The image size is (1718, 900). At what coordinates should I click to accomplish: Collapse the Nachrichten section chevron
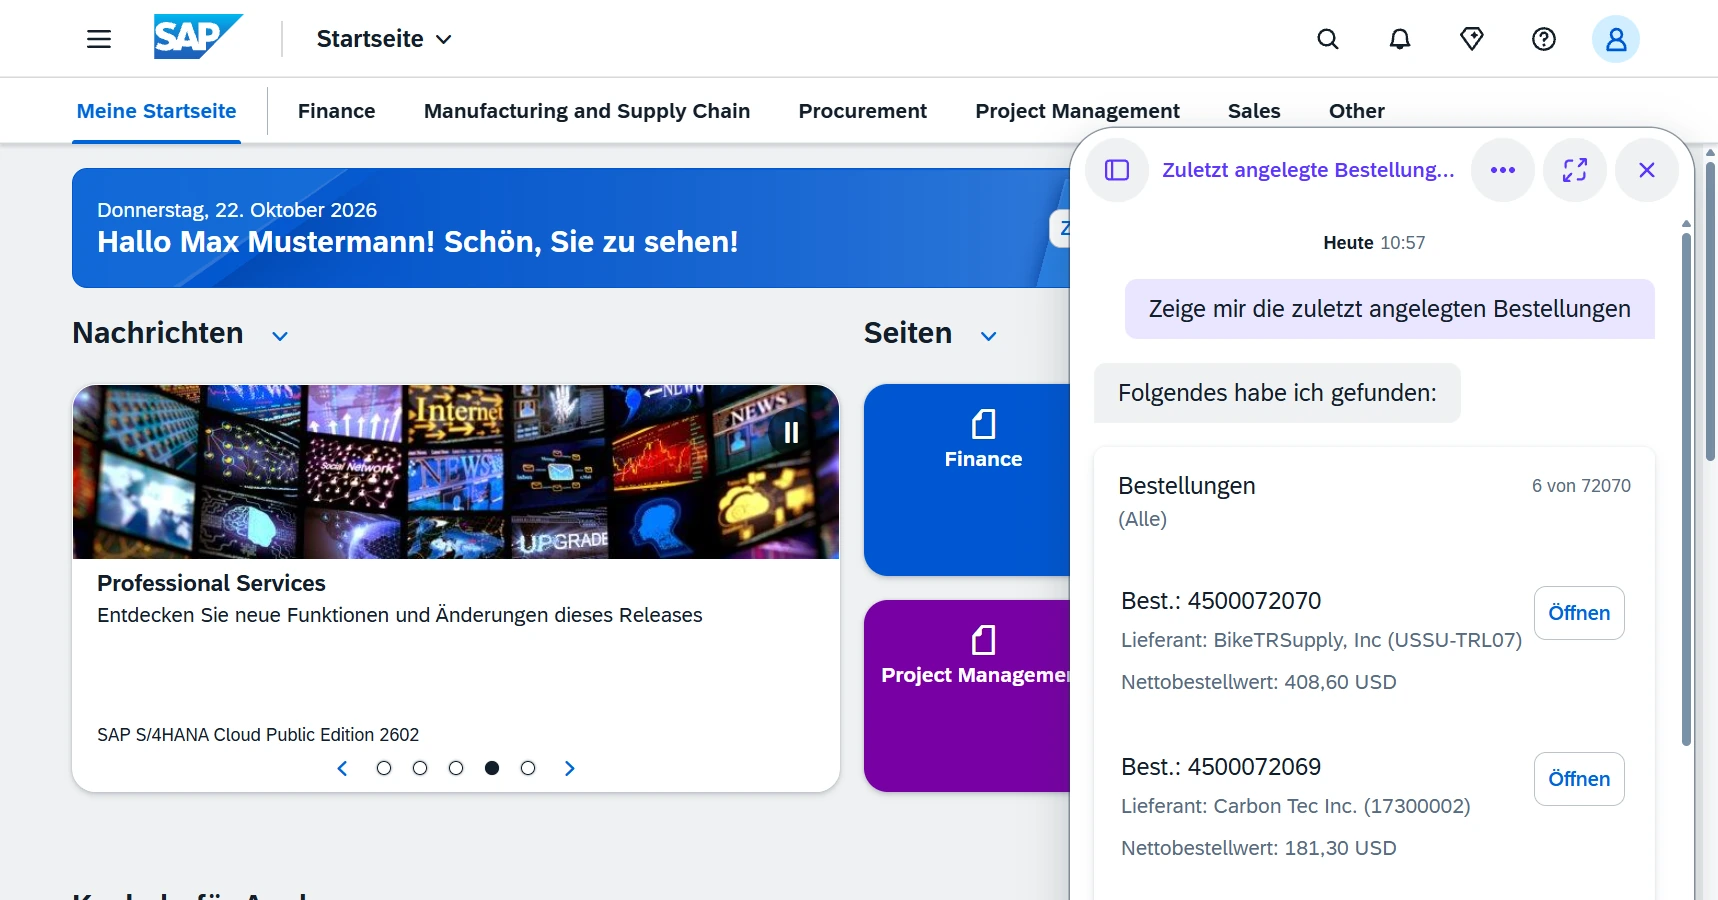(x=280, y=336)
